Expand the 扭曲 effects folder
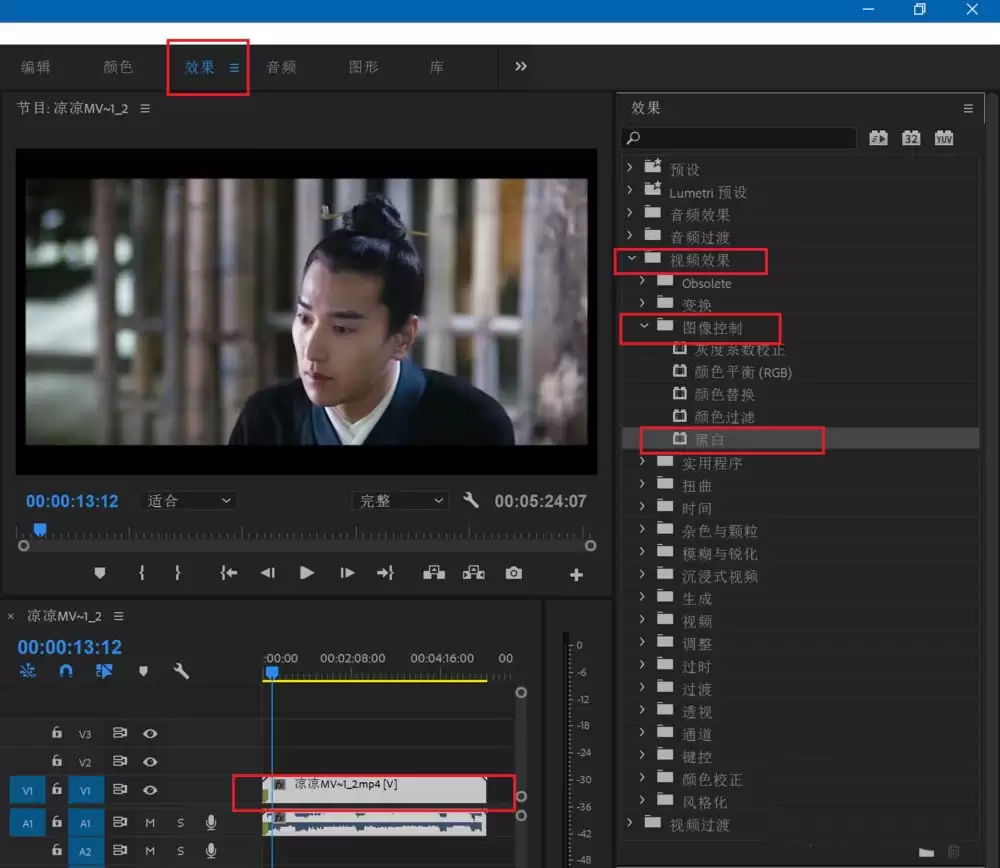The image size is (1000, 868). coord(643,486)
